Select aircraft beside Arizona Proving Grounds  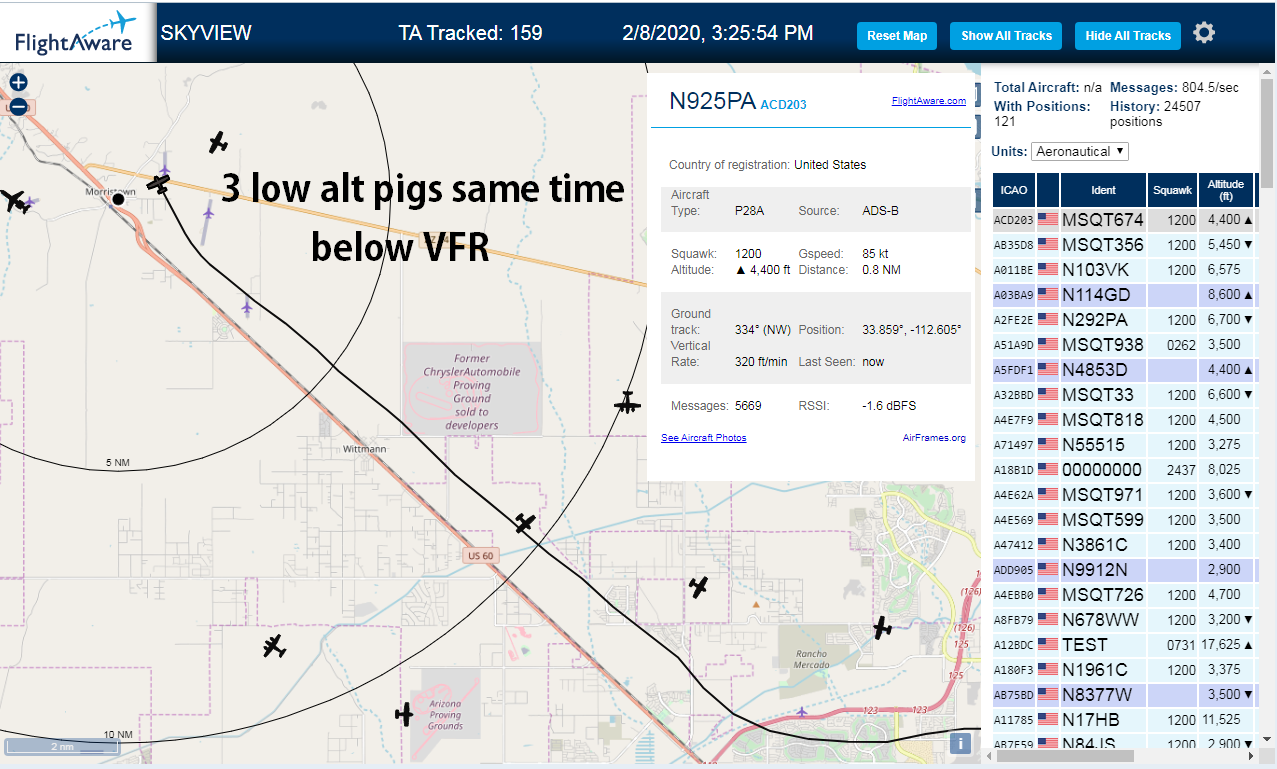point(404,714)
